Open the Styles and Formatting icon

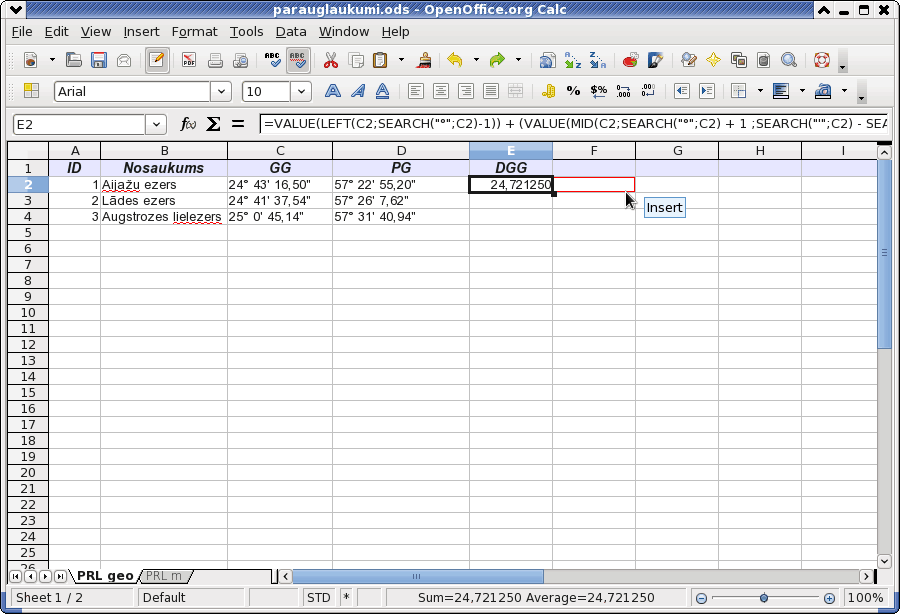pos(31,91)
